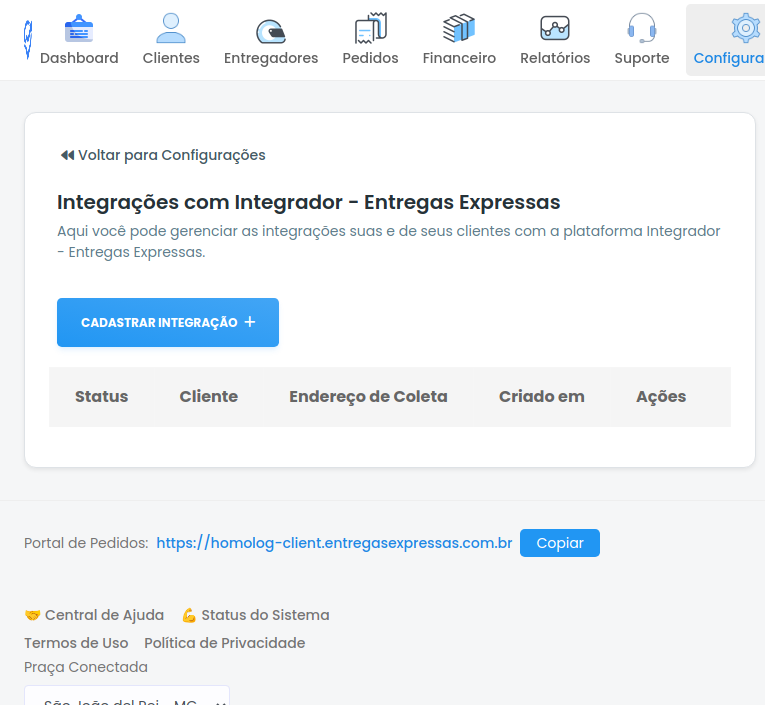Click the Criado em column header
765x705 pixels.
[542, 397]
